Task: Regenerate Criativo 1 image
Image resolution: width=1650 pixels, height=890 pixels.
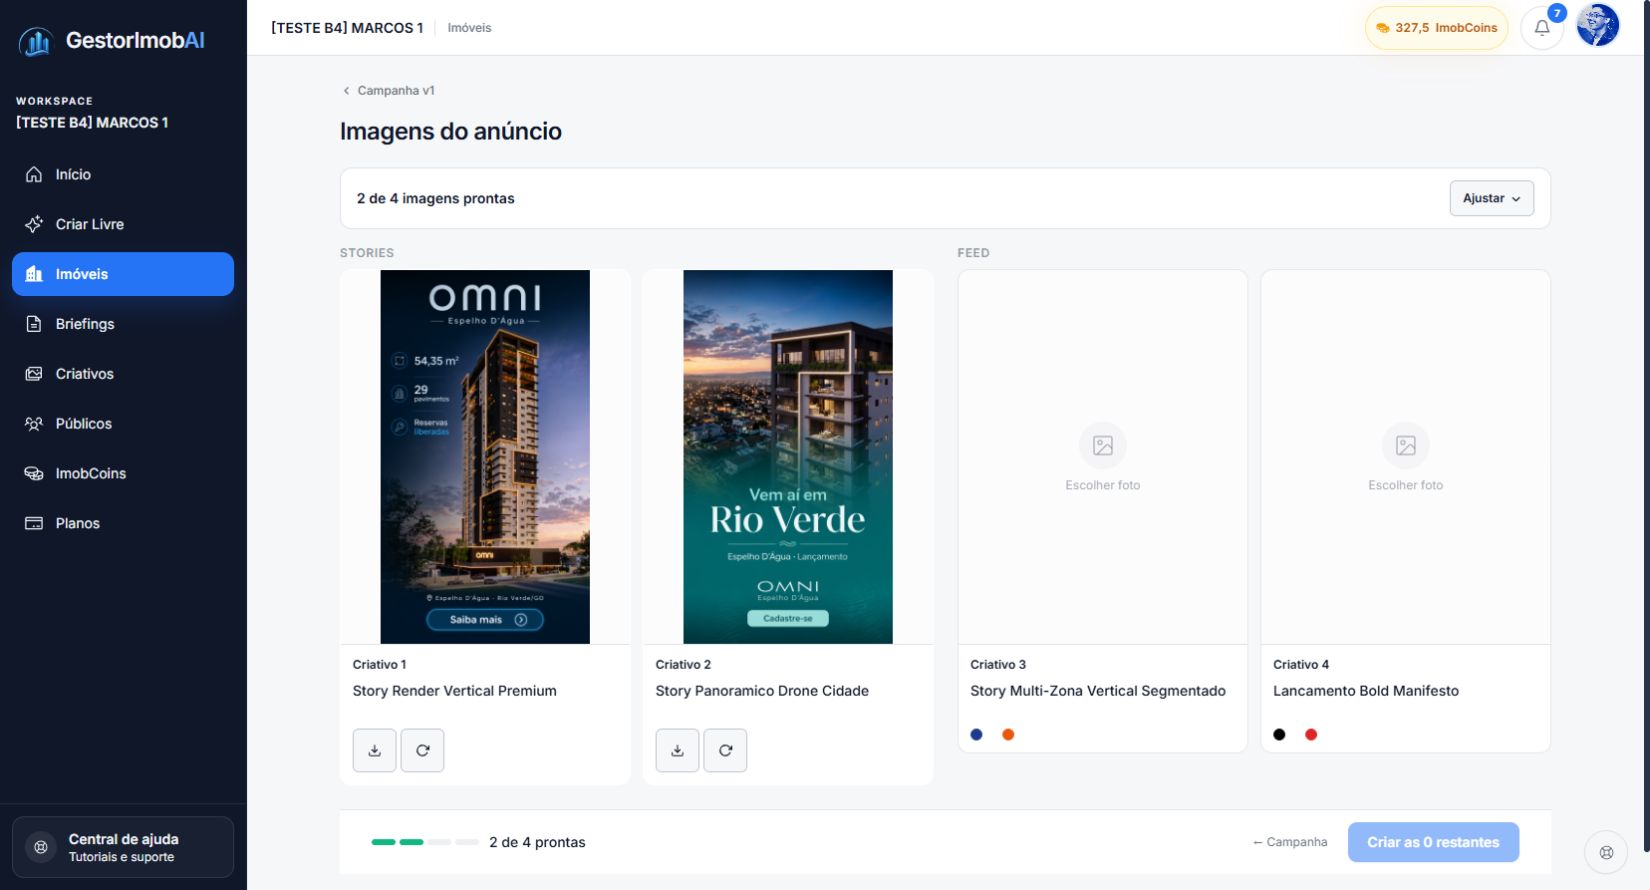Action: pyautogui.click(x=423, y=750)
